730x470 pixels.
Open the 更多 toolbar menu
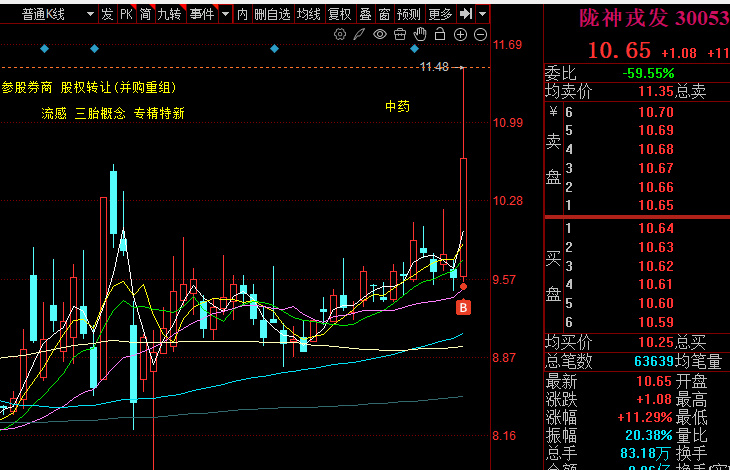[x=439, y=14]
